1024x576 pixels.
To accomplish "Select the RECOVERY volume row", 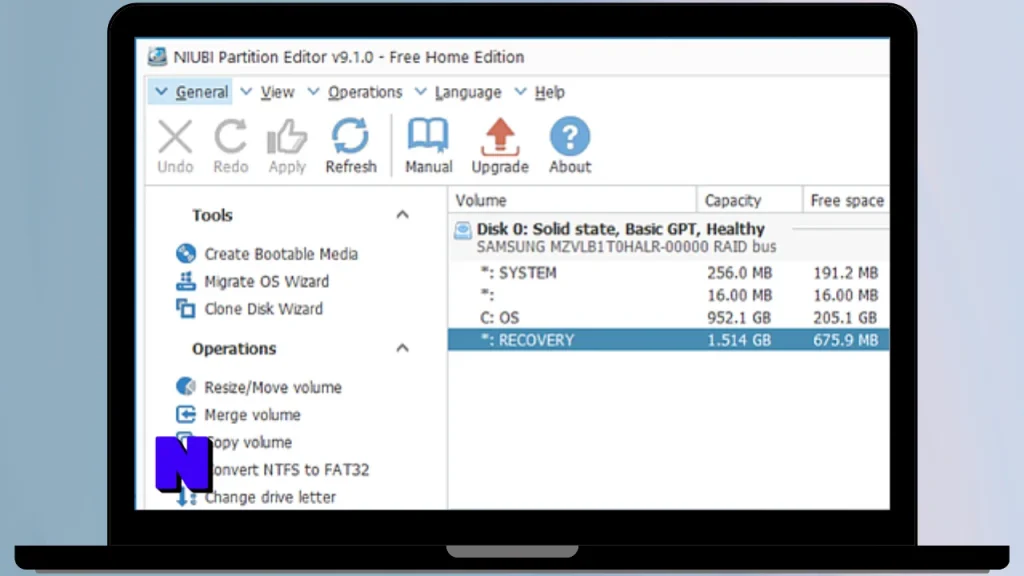I will tap(669, 340).
